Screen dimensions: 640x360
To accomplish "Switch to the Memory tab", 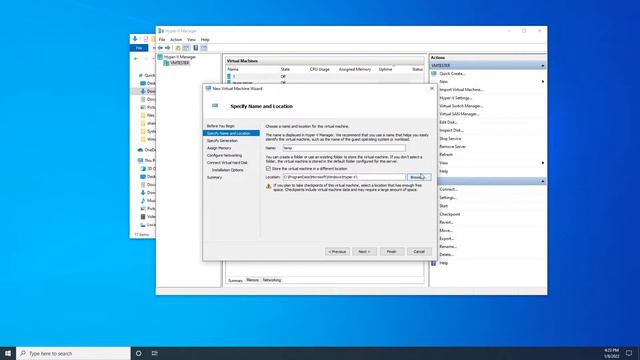I will tap(252, 280).
